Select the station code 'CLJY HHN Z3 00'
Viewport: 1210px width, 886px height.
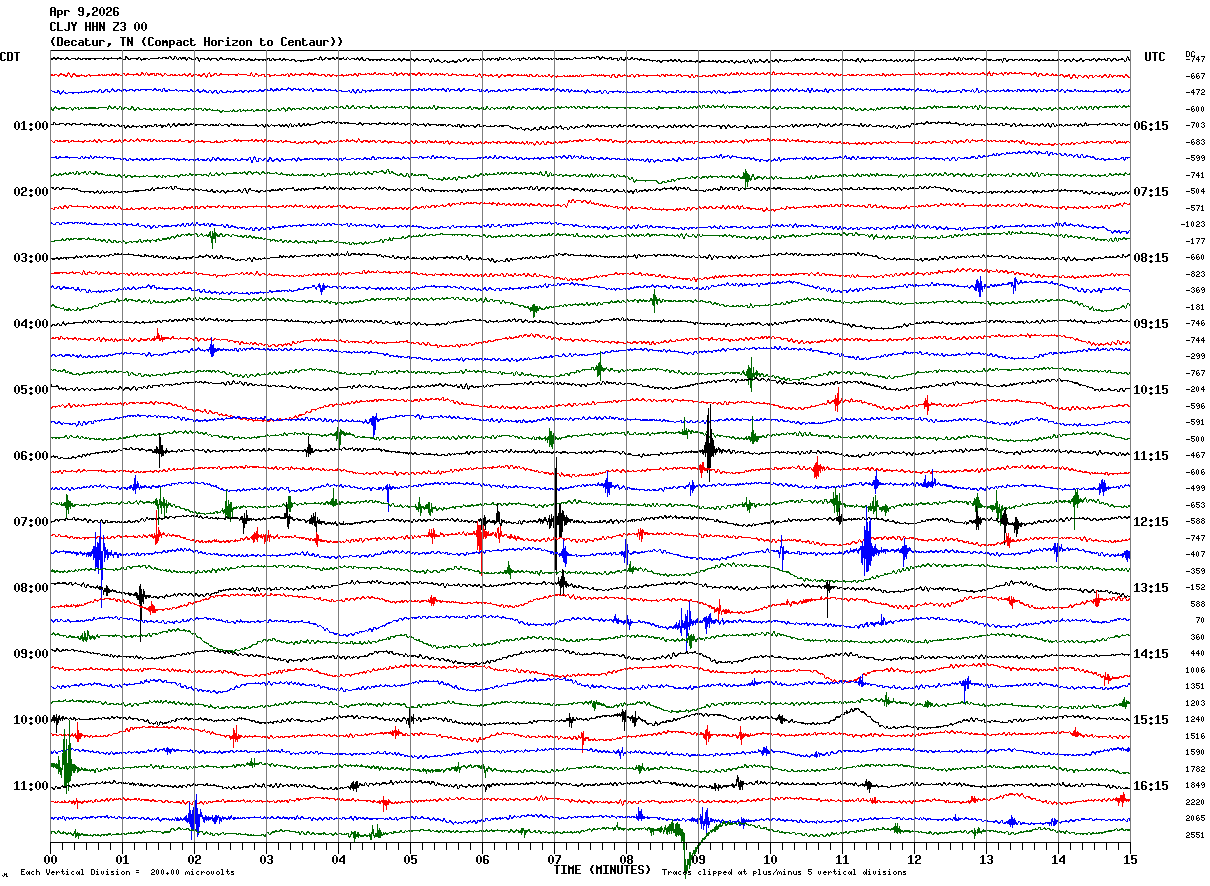tap(99, 27)
